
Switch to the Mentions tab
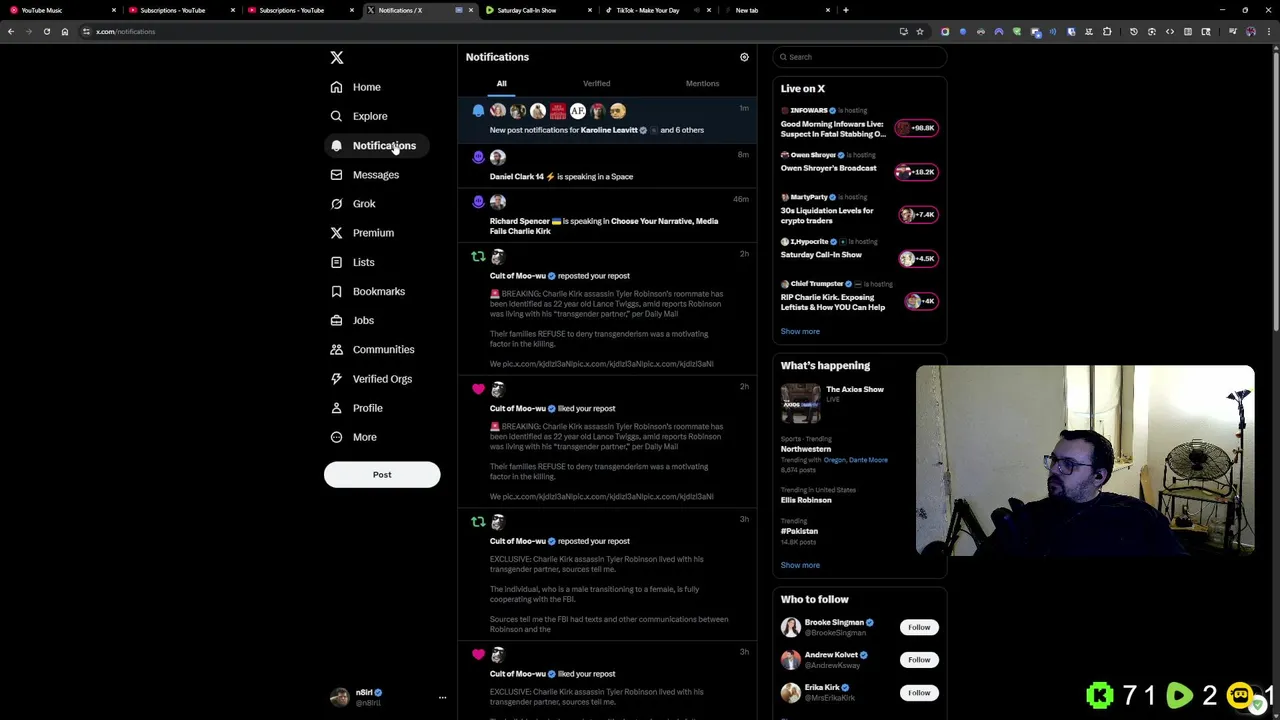(x=702, y=84)
